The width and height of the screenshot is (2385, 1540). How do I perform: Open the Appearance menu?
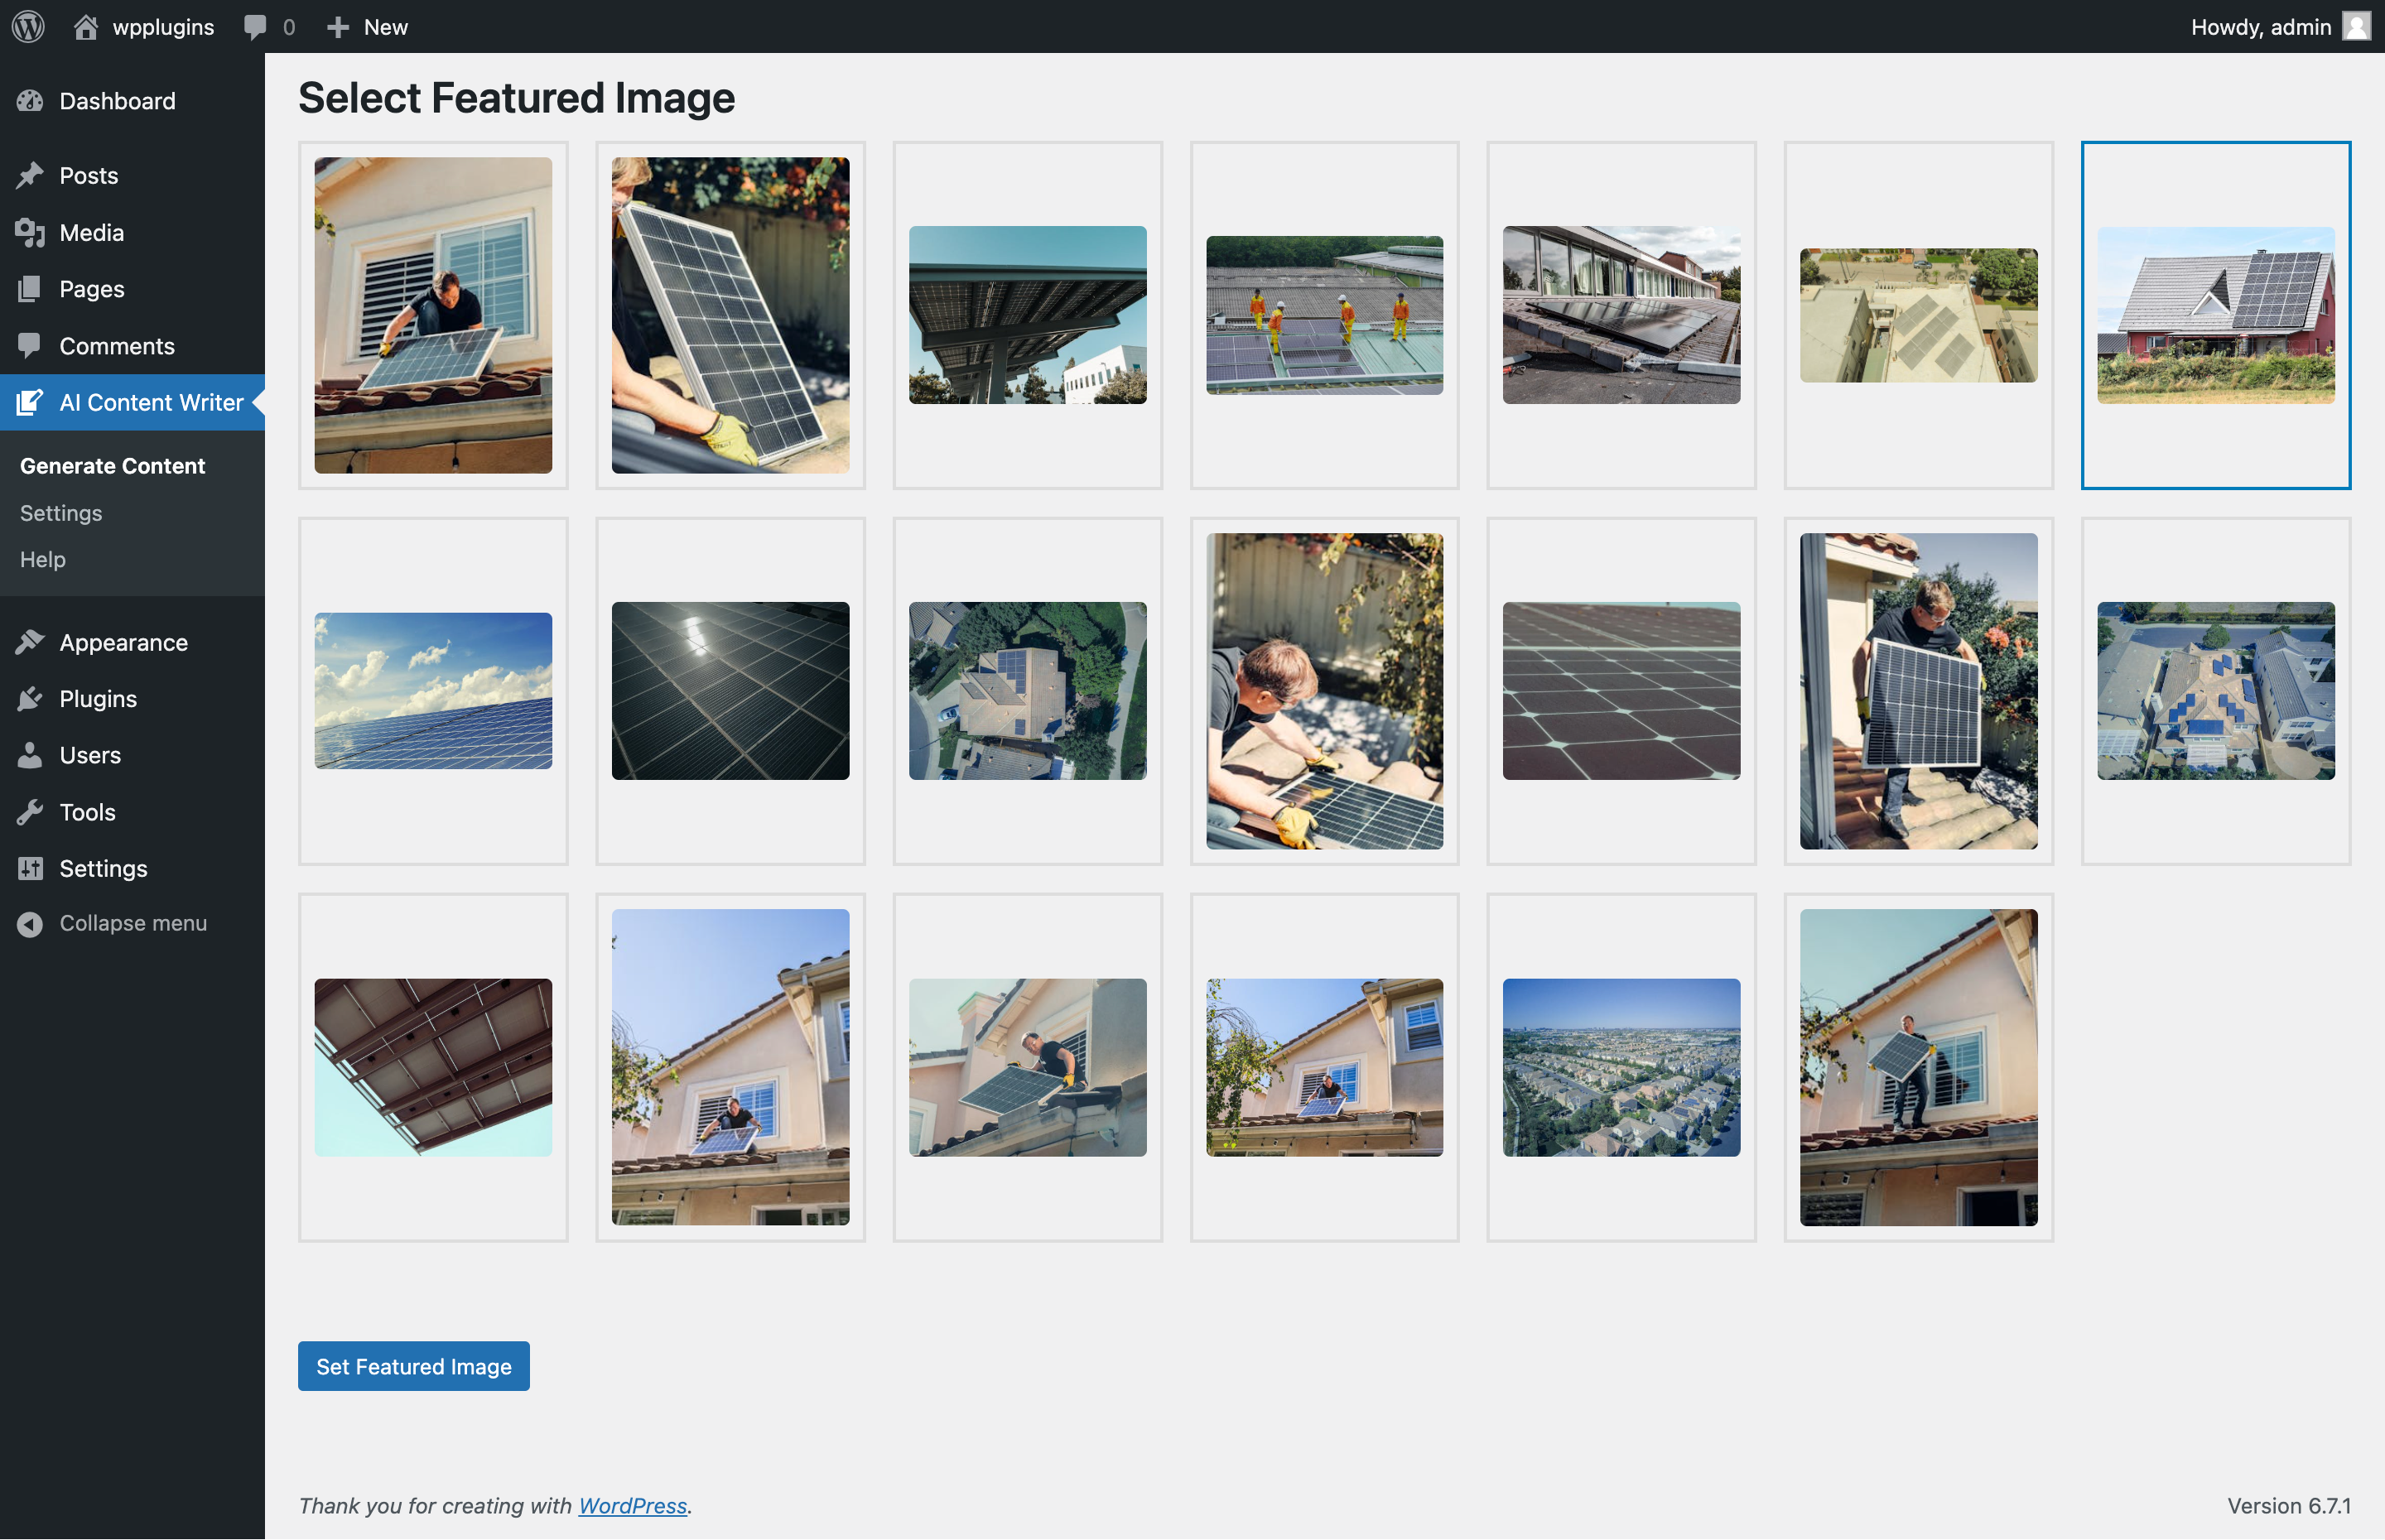point(123,642)
